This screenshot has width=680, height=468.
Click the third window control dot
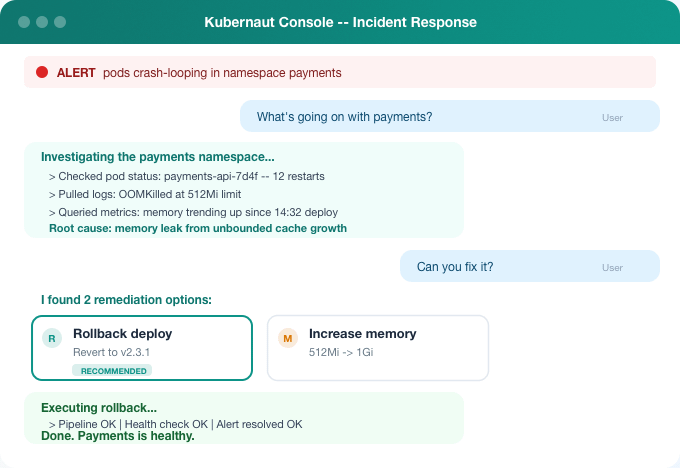click(x=60, y=22)
